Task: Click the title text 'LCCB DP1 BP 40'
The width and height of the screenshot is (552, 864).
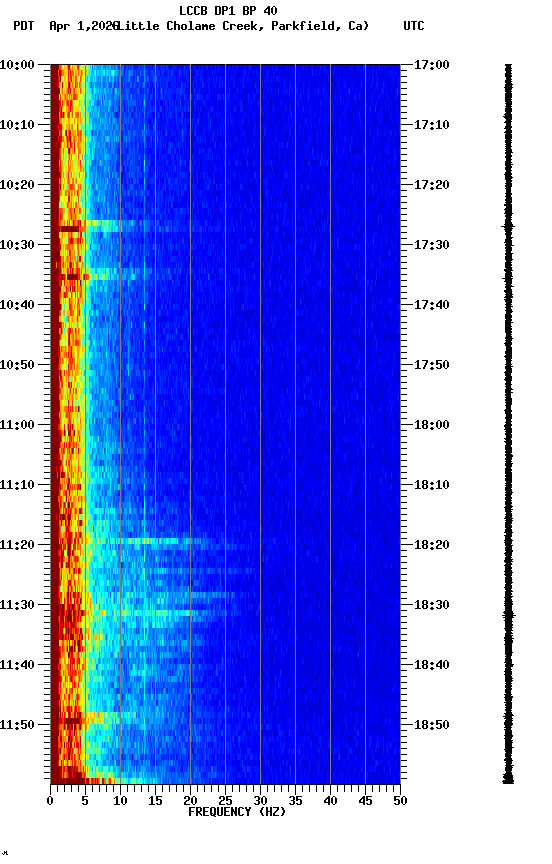Action: (x=228, y=10)
